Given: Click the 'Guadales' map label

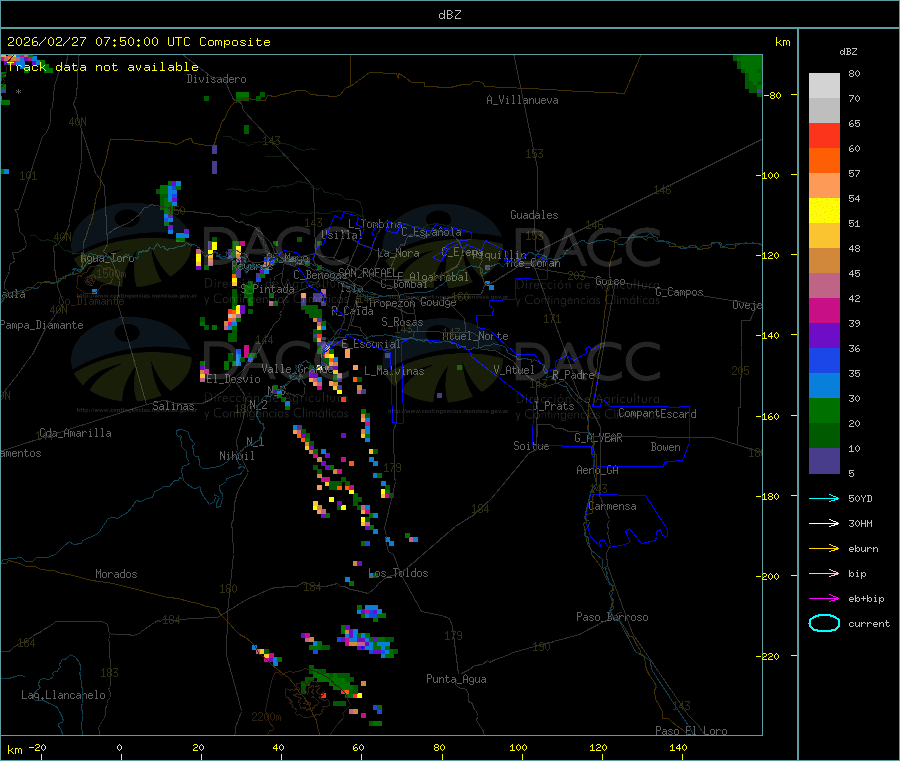Looking at the screenshot, I should point(534,215).
